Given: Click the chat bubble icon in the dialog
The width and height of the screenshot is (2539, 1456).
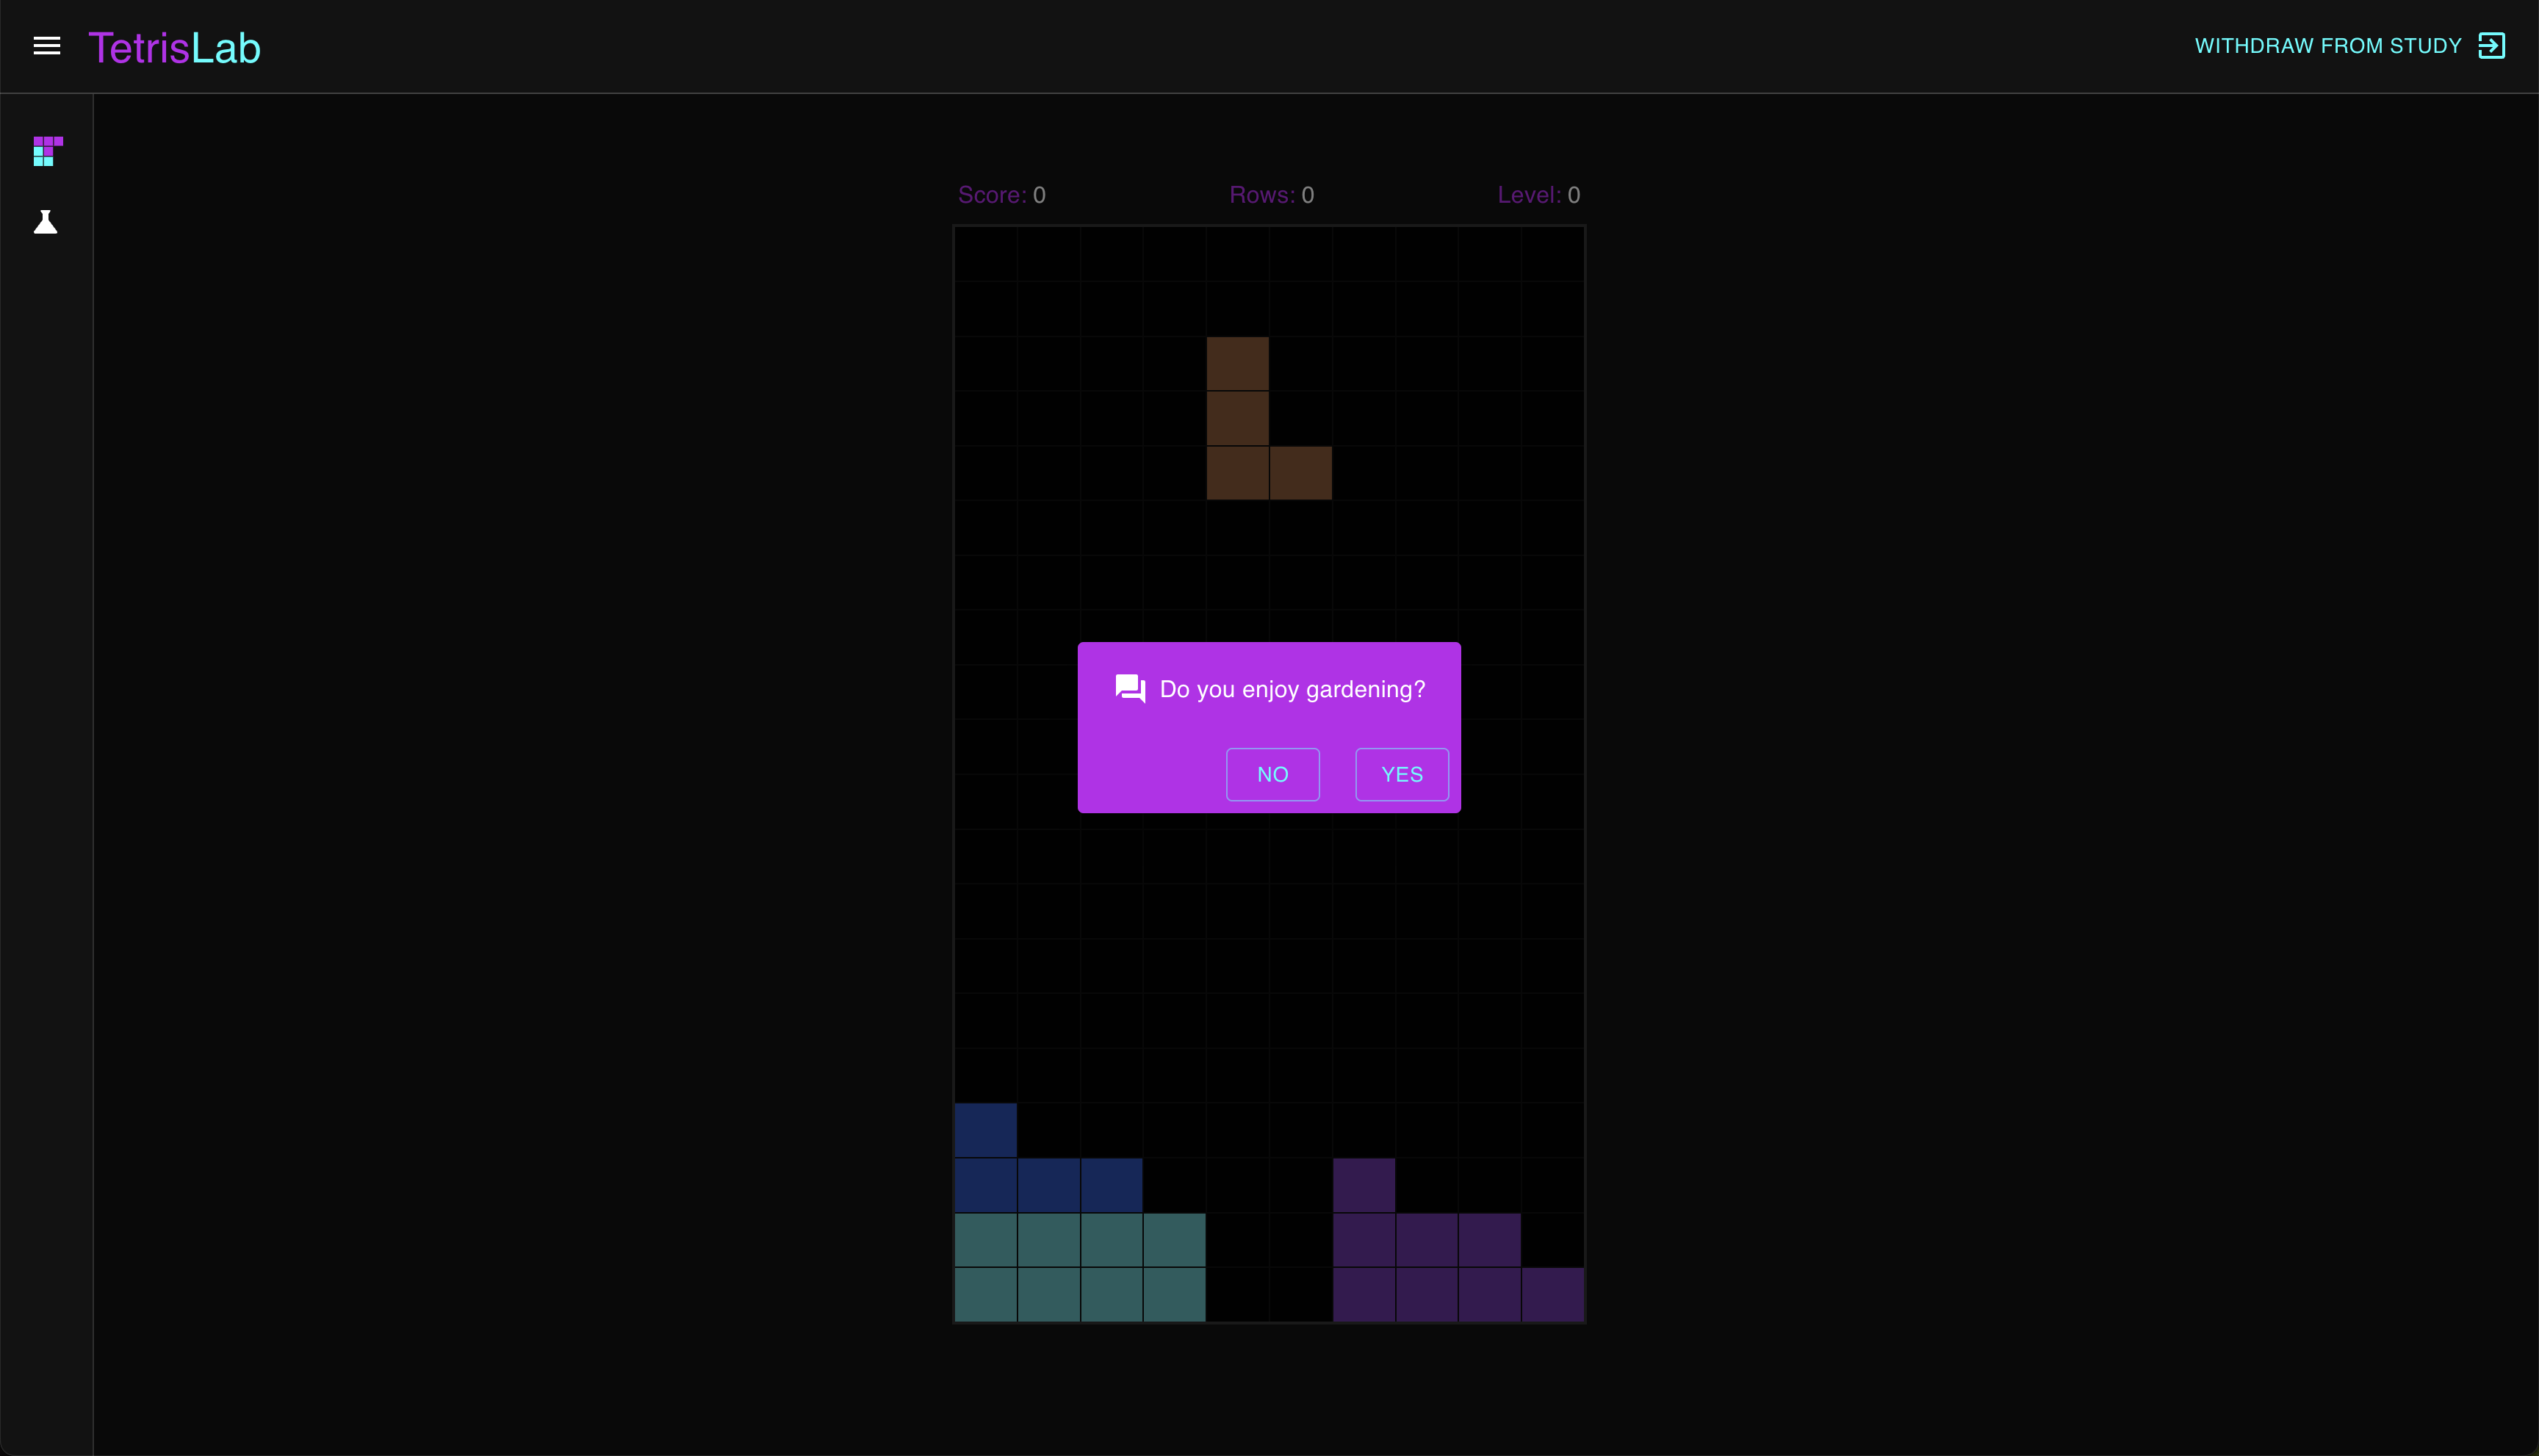Looking at the screenshot, I should [1130, 688].
